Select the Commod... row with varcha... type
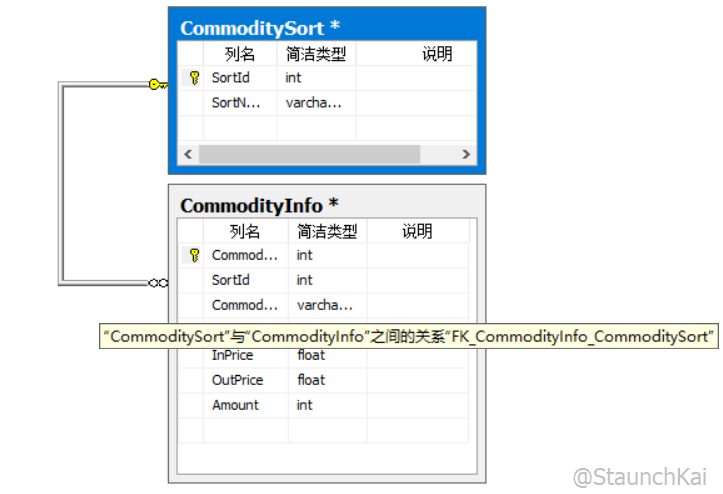Screen dimensions: 723x494 click(x=324, y=305)
